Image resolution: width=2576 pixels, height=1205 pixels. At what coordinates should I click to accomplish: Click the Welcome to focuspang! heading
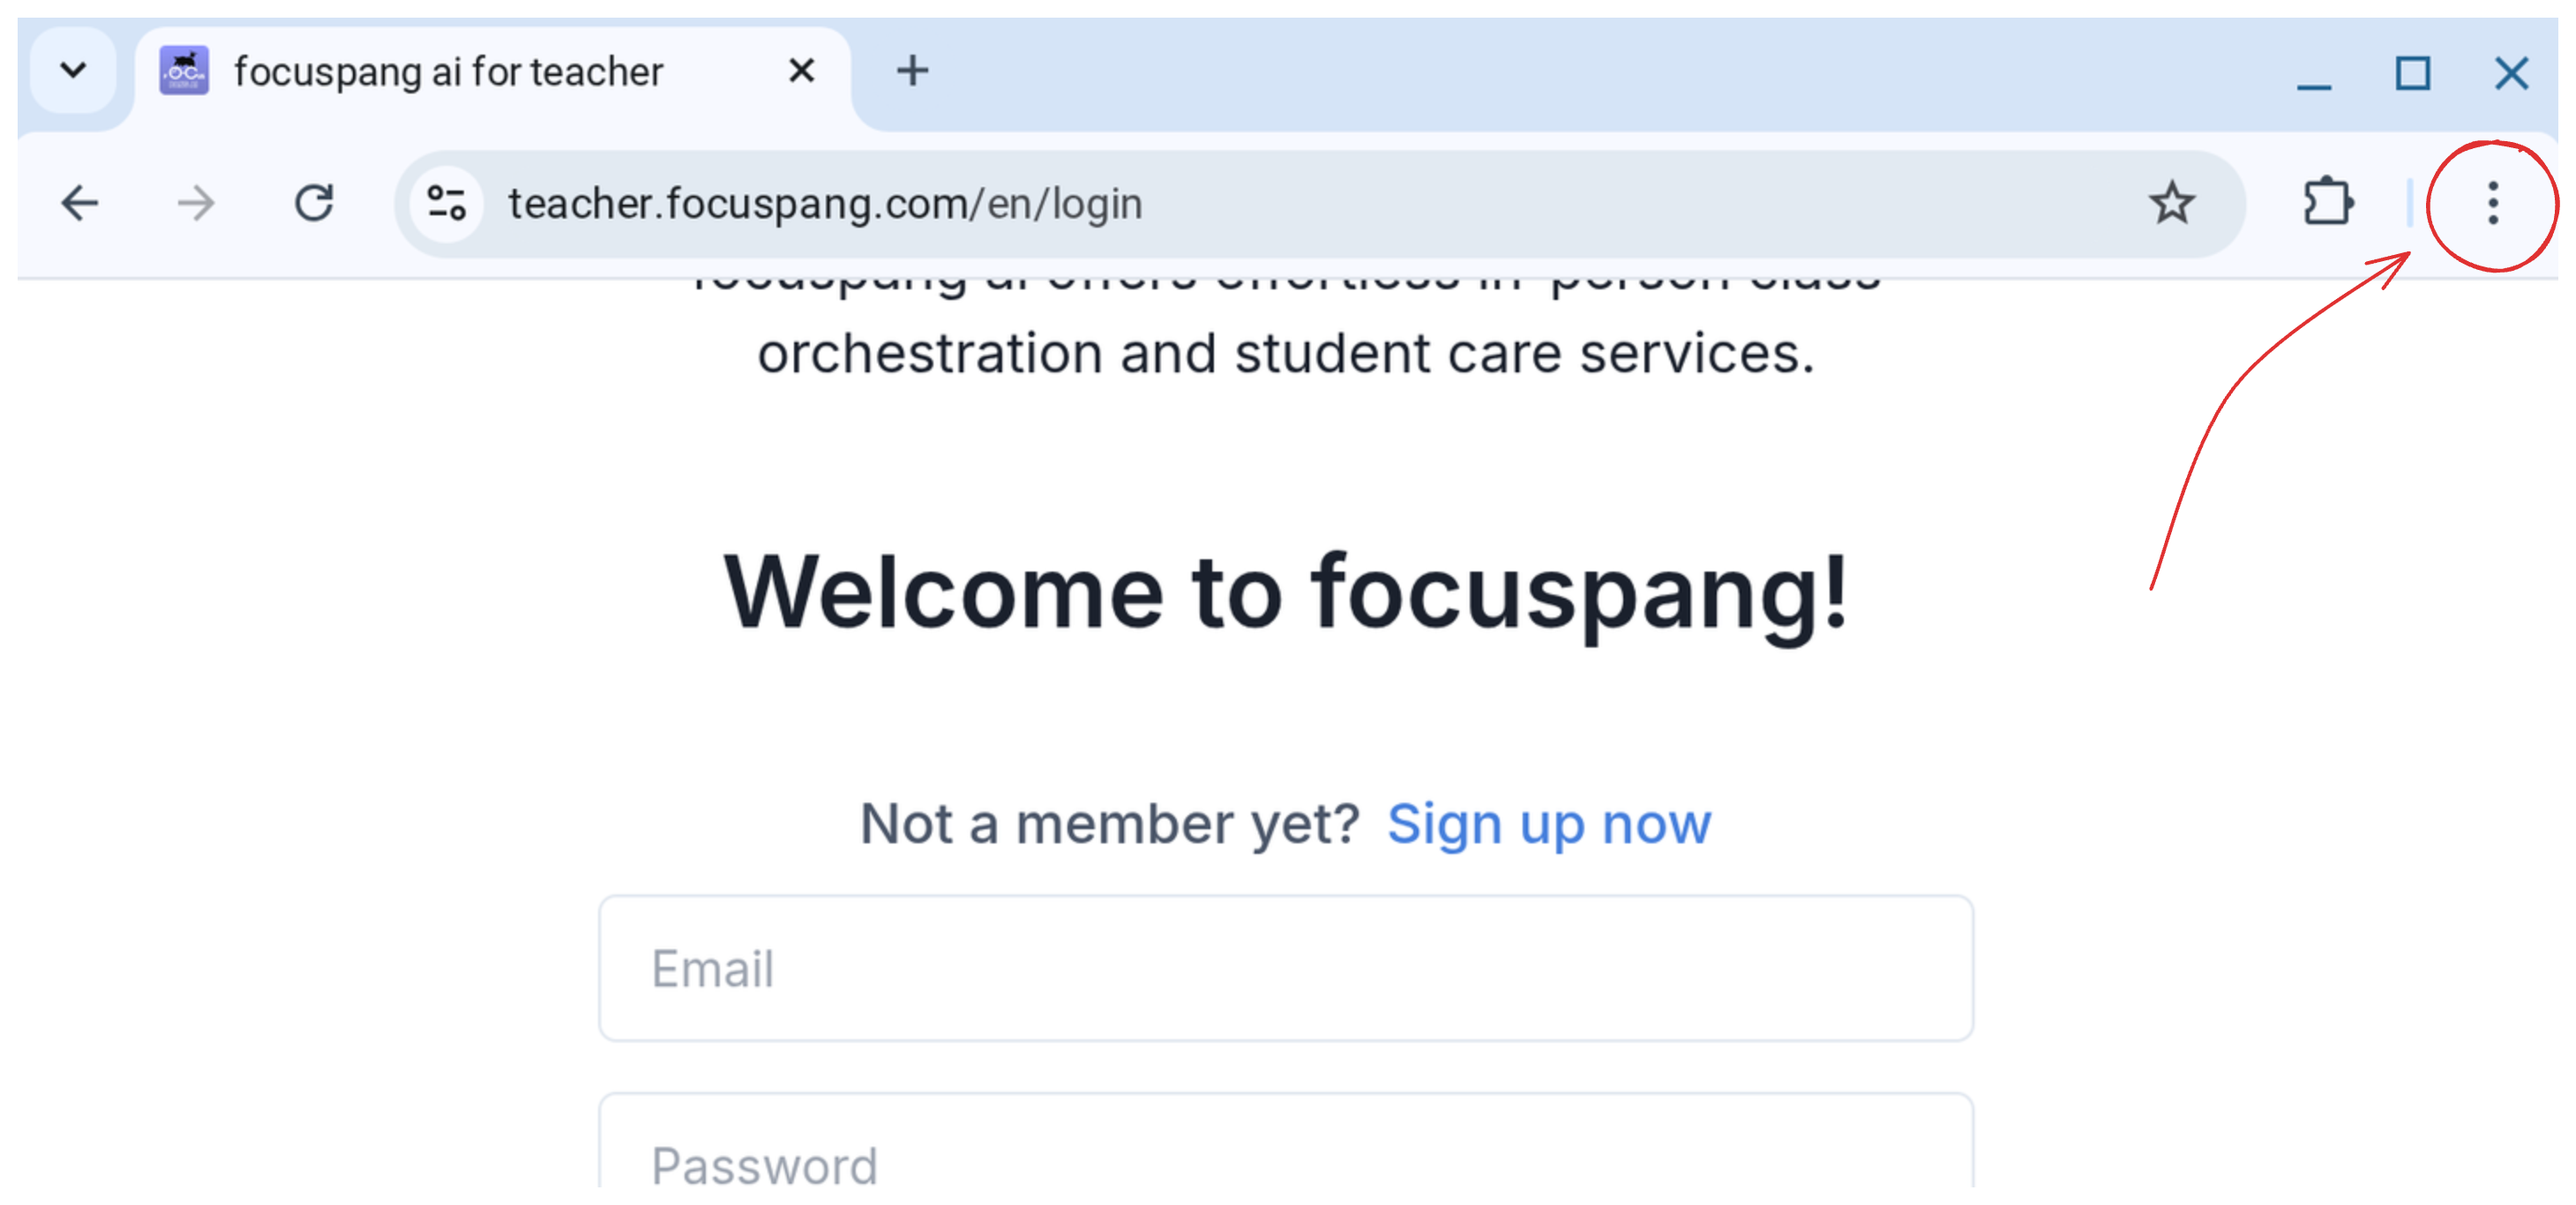(1285, 593)
